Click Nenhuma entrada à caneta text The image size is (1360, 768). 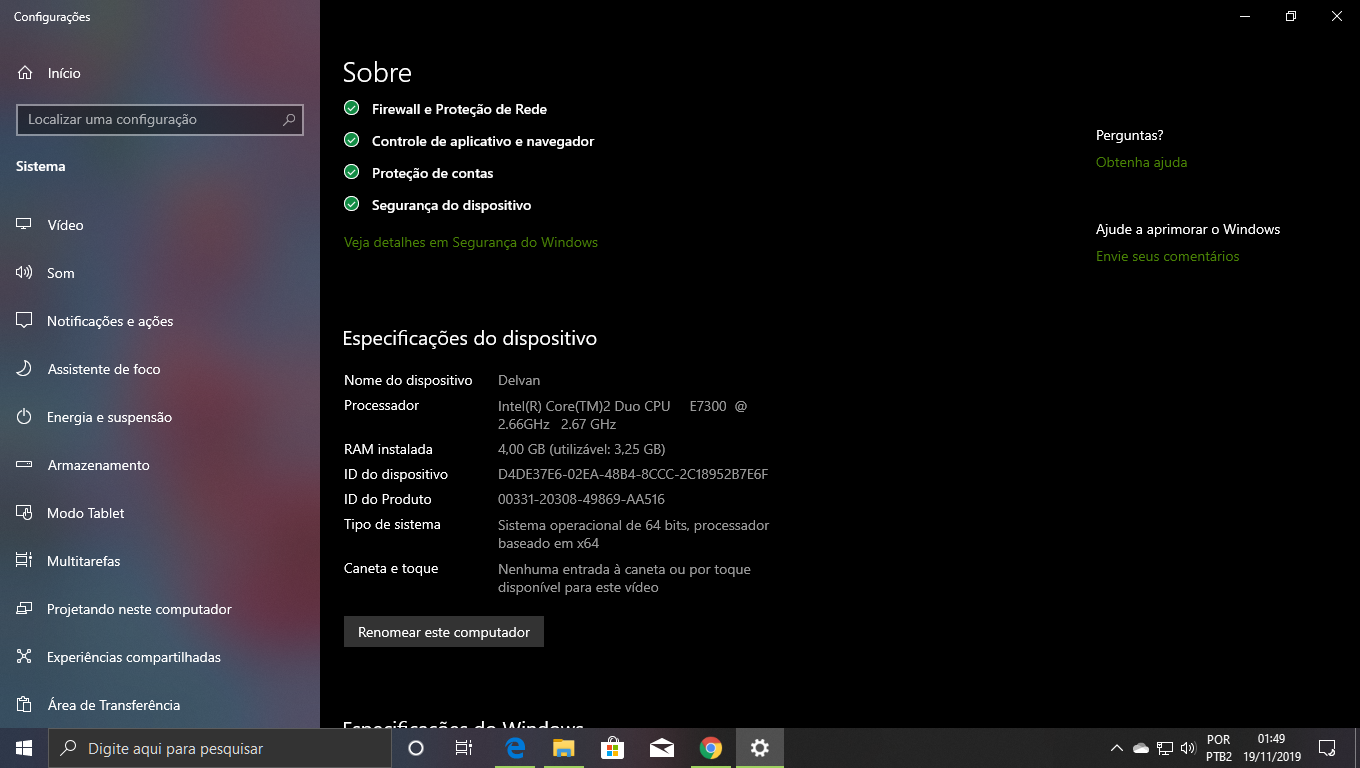pos(624,578)
